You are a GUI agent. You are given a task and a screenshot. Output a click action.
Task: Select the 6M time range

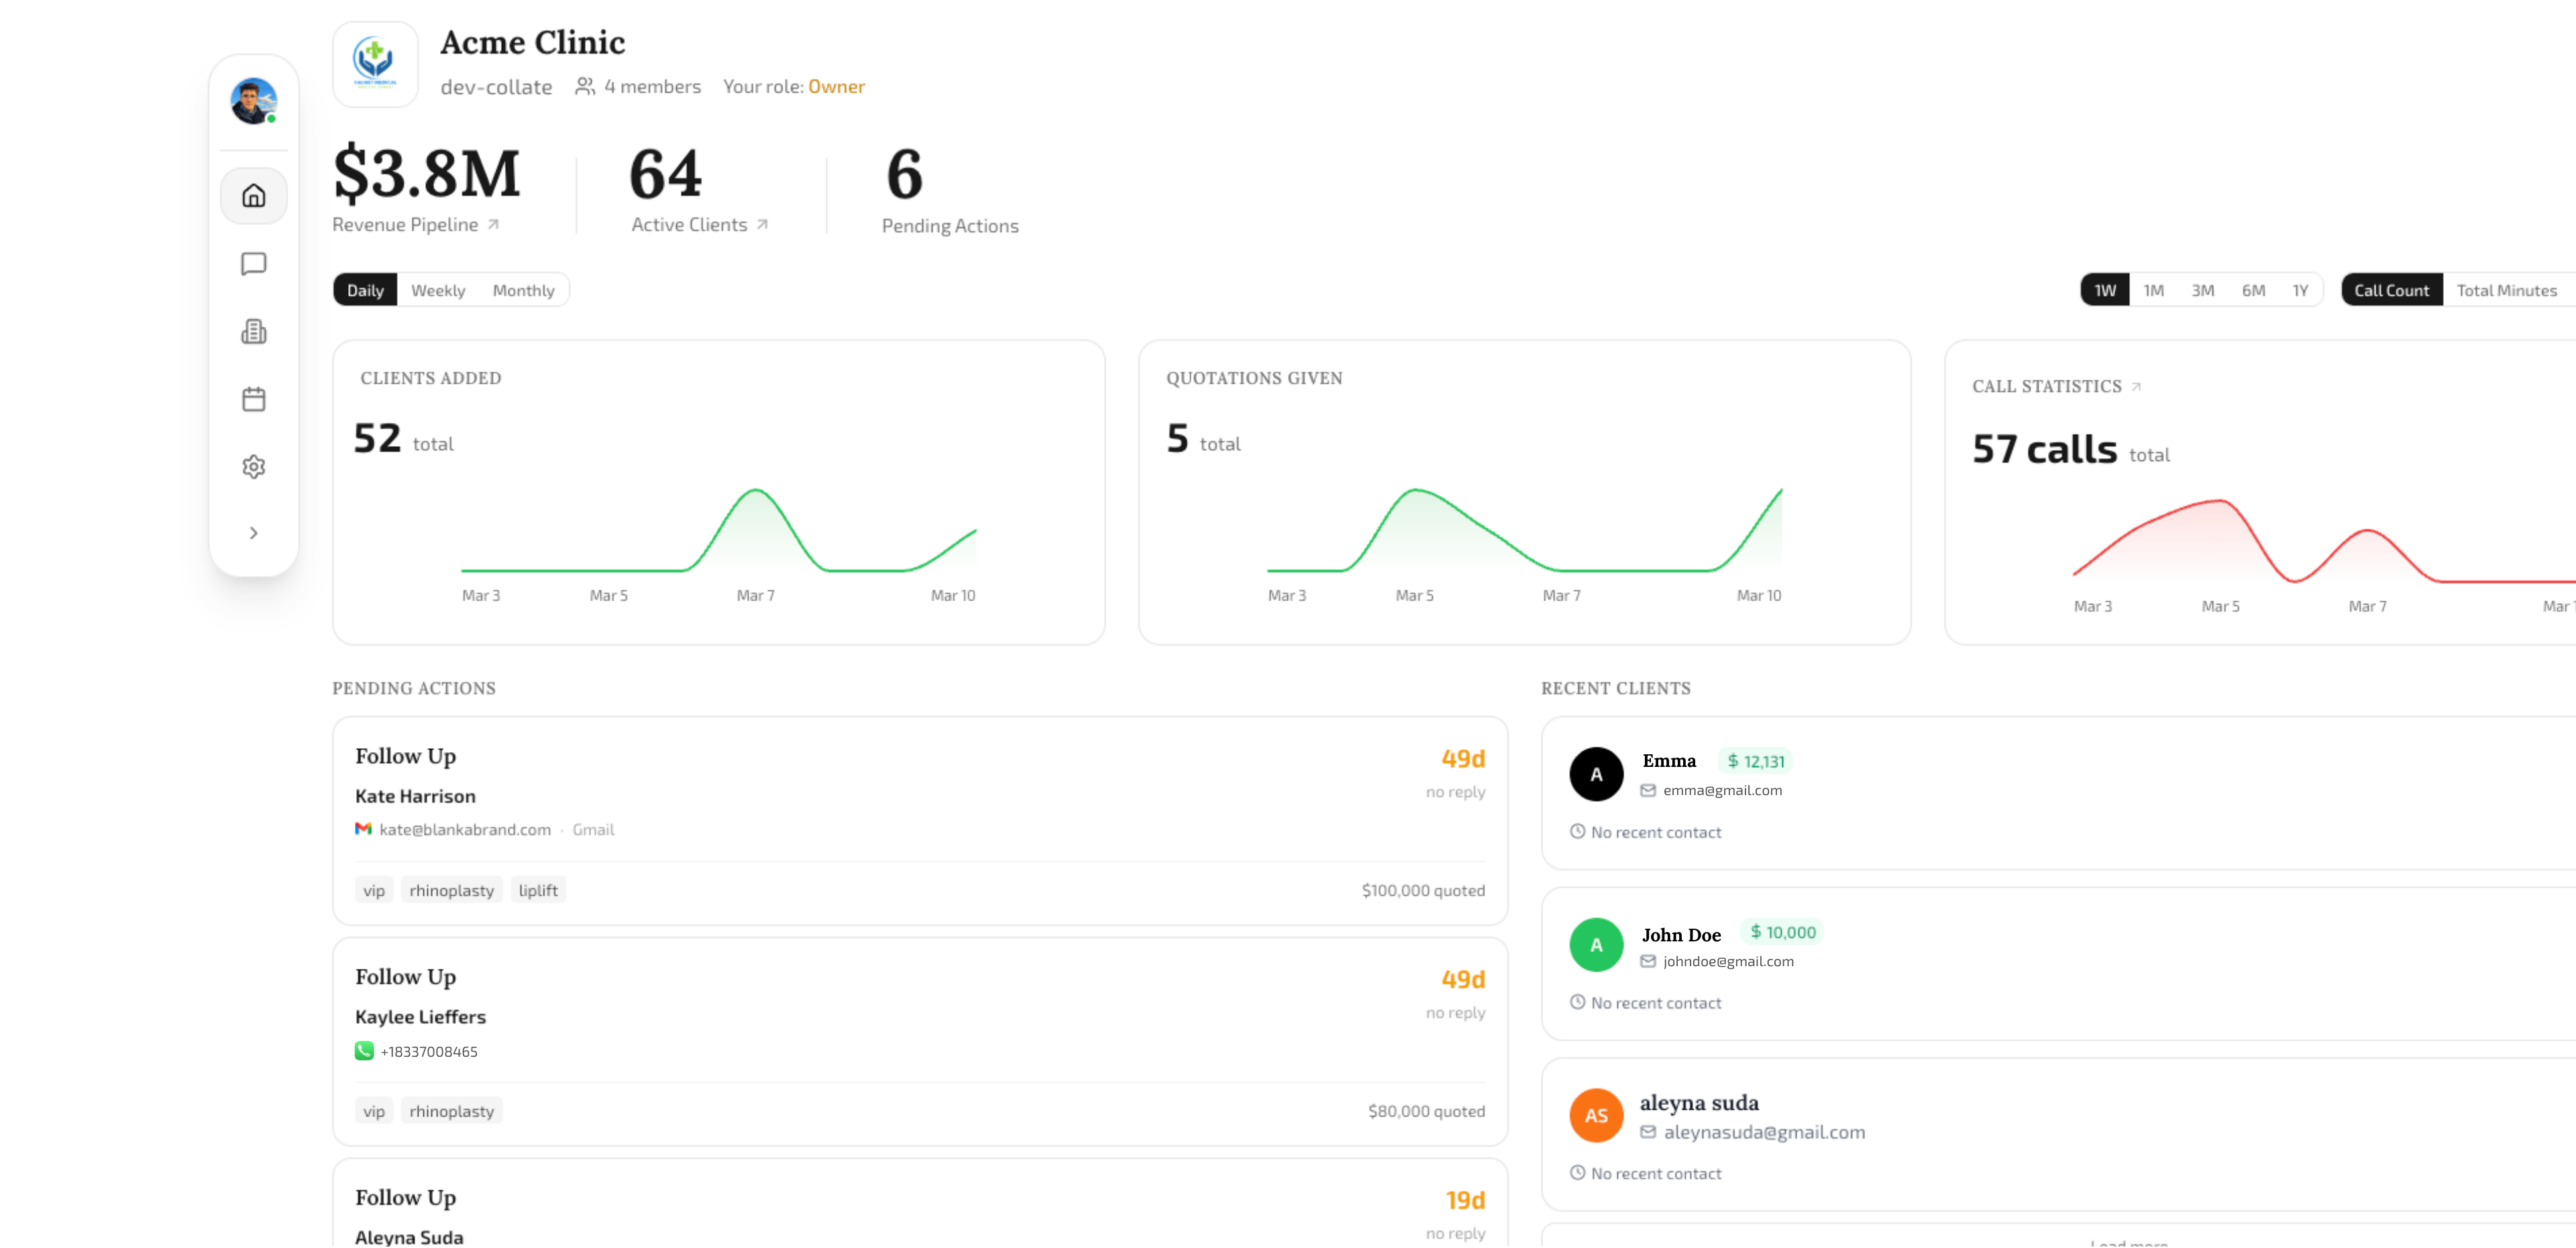2253,290
